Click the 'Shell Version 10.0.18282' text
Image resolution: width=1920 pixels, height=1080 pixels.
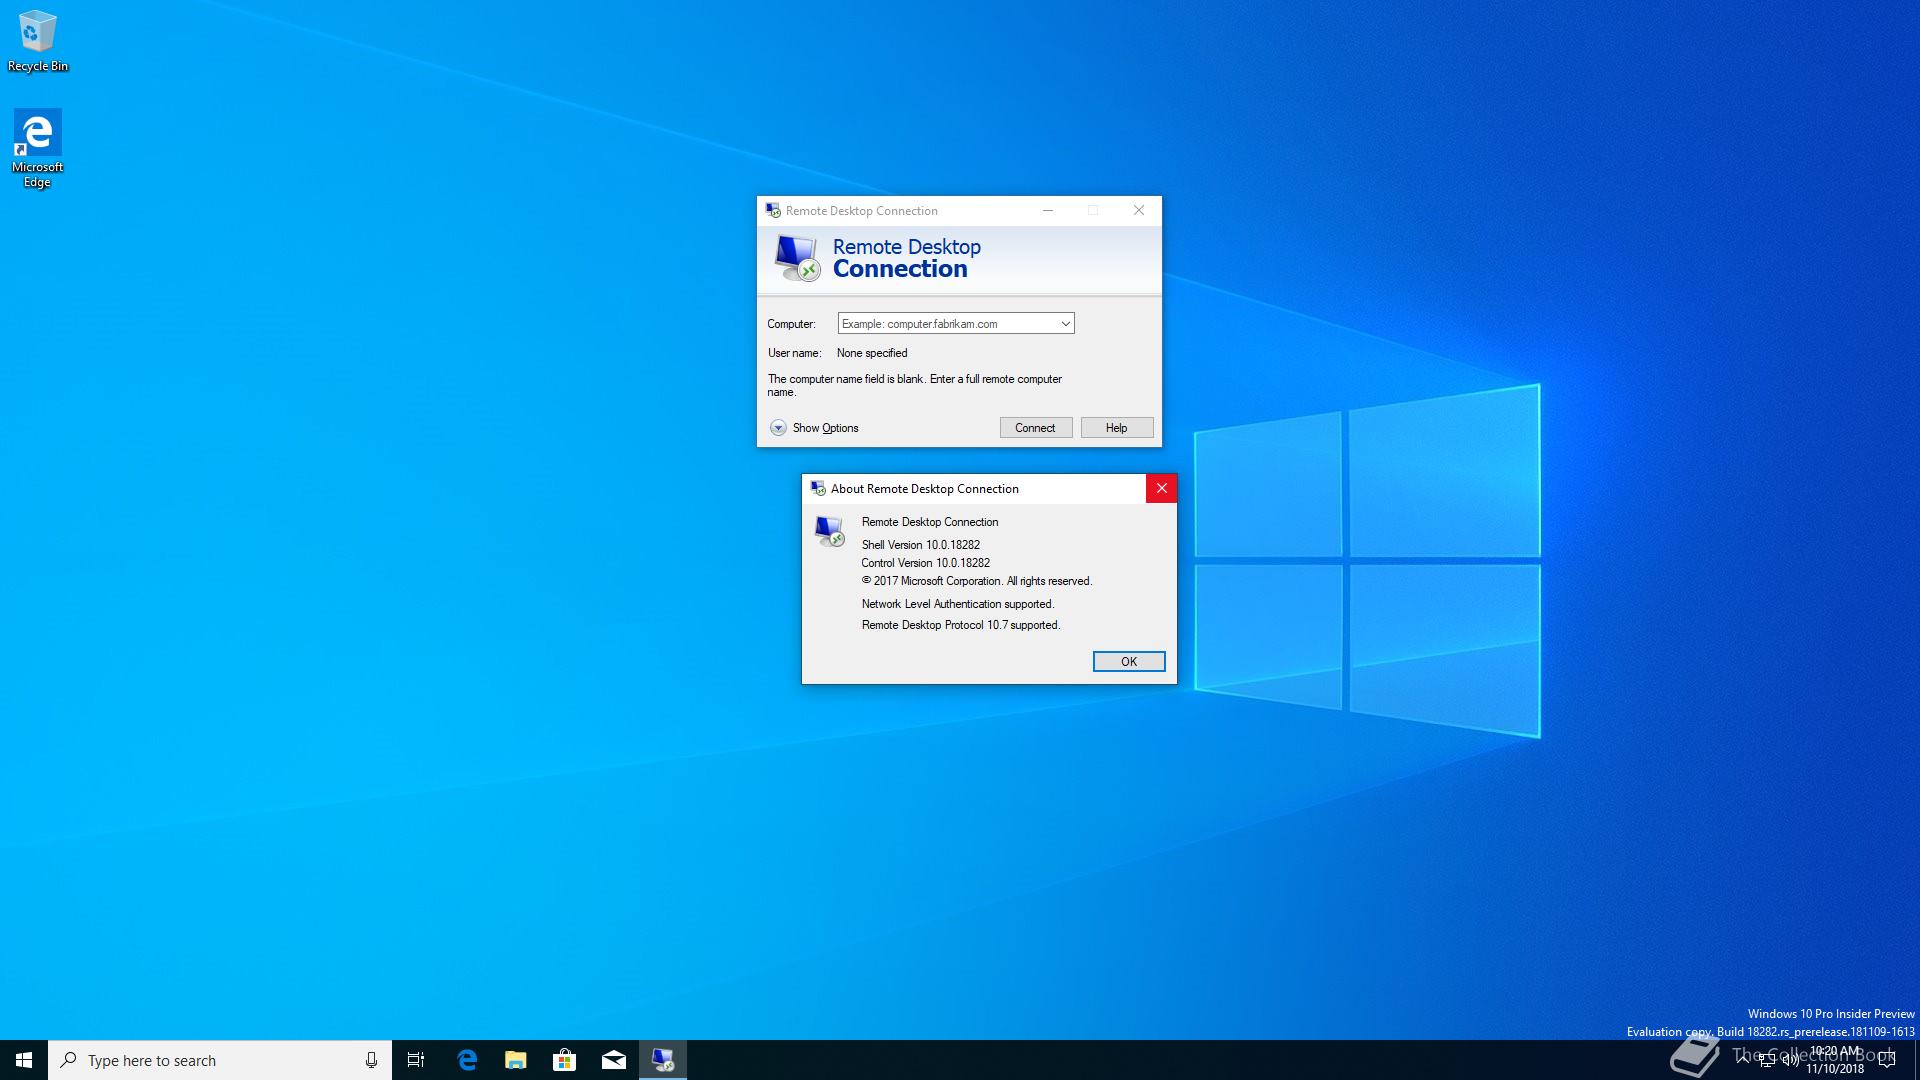click(921, 545)
